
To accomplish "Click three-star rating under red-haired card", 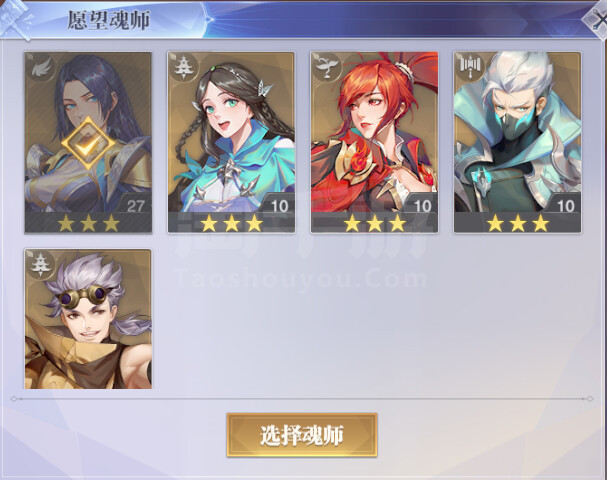I will pyautogui.click(x=374, y=223).
